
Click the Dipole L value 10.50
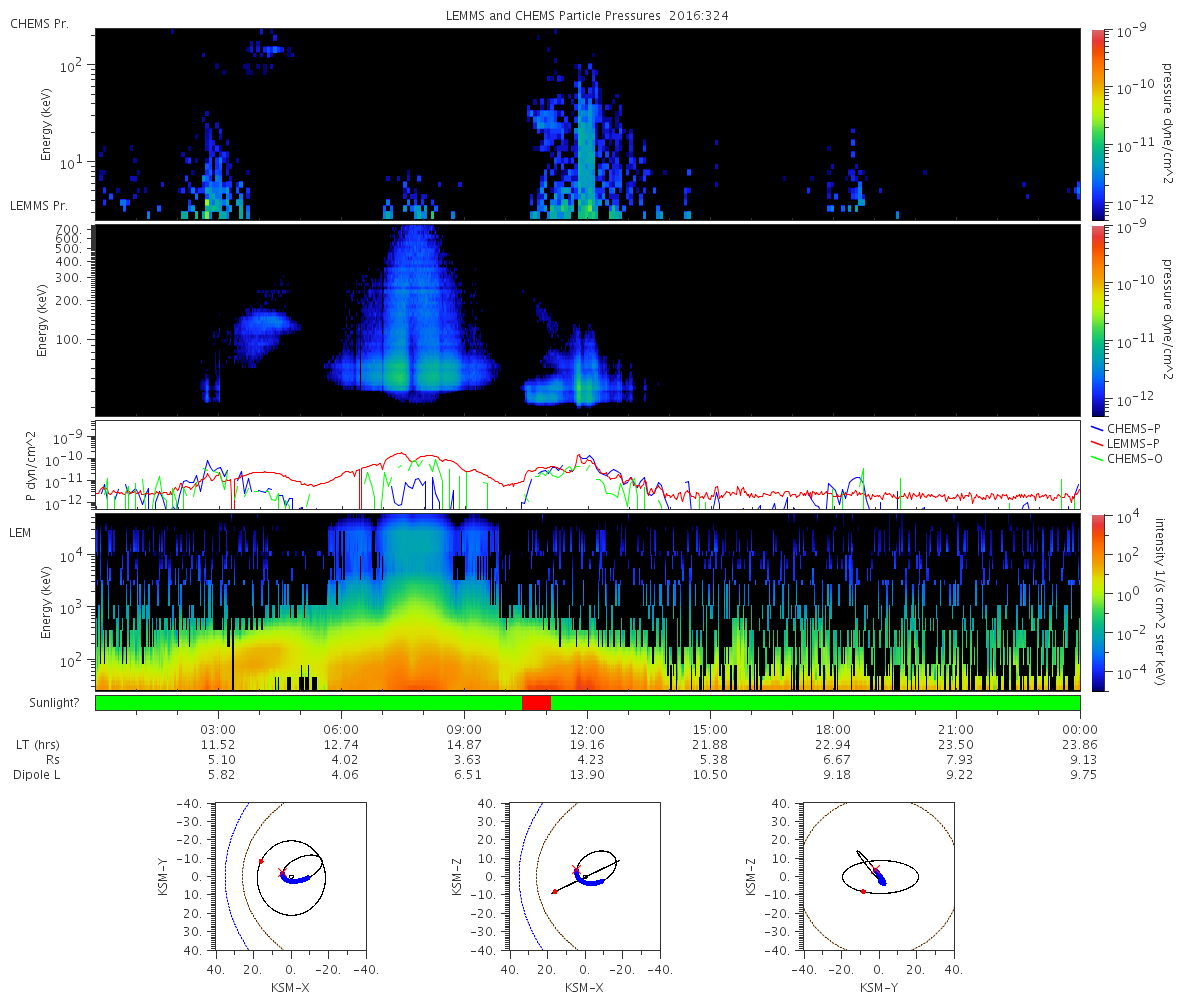[x=710, y=775]
